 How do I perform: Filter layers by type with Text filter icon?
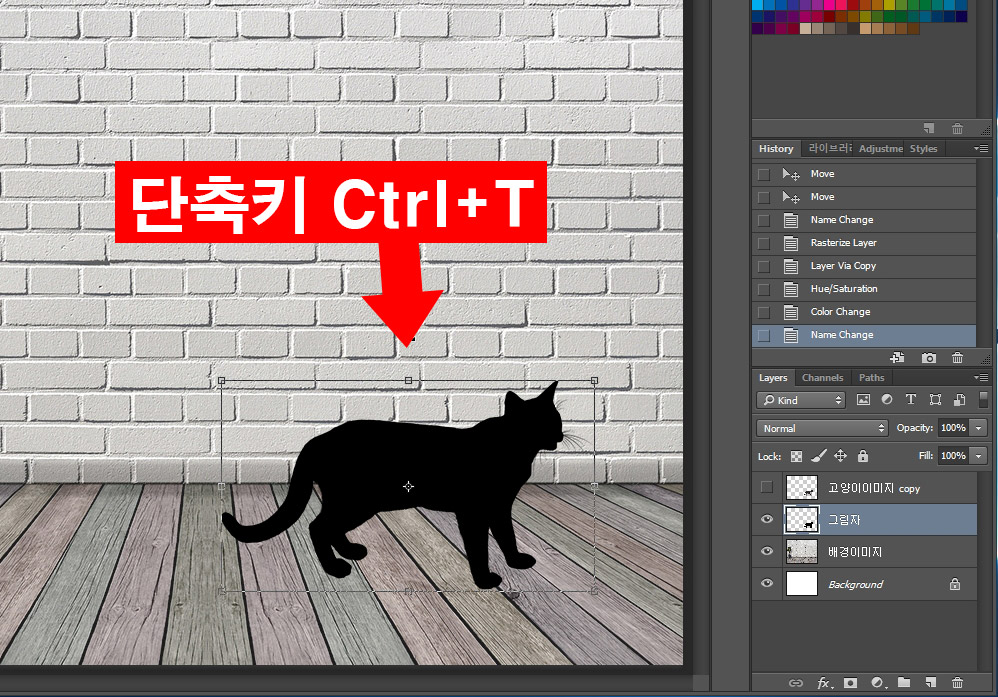tap(910, 399)
